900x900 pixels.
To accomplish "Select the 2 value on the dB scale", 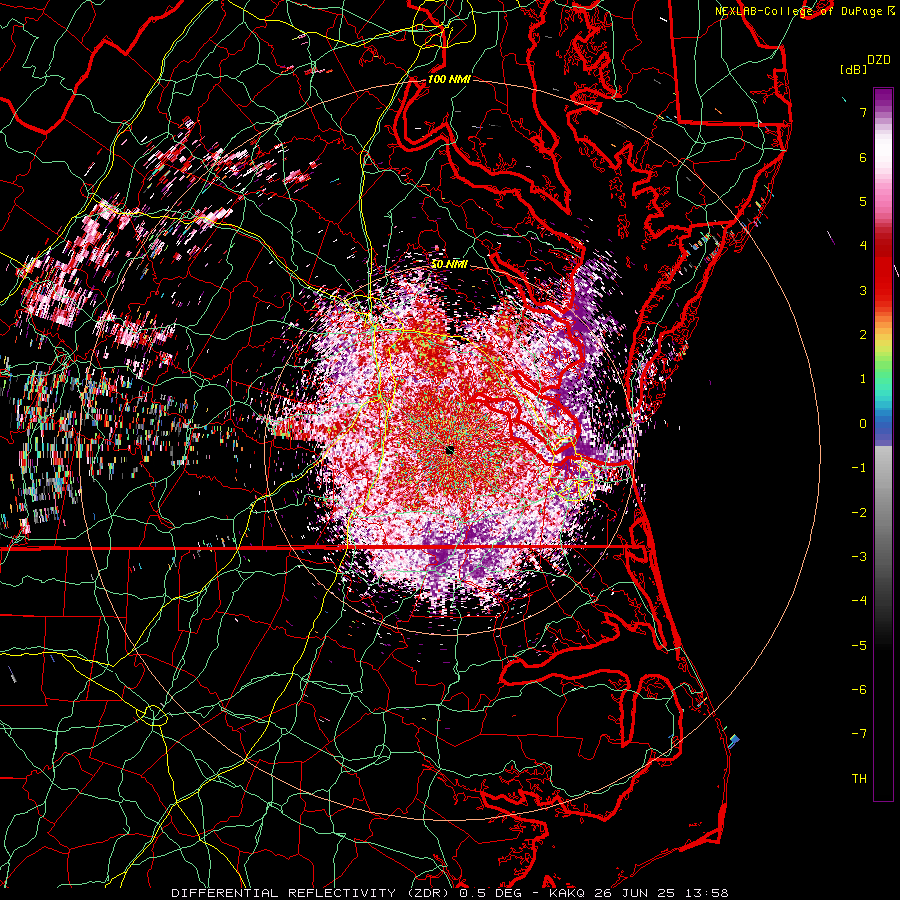I will pos(863,335).
